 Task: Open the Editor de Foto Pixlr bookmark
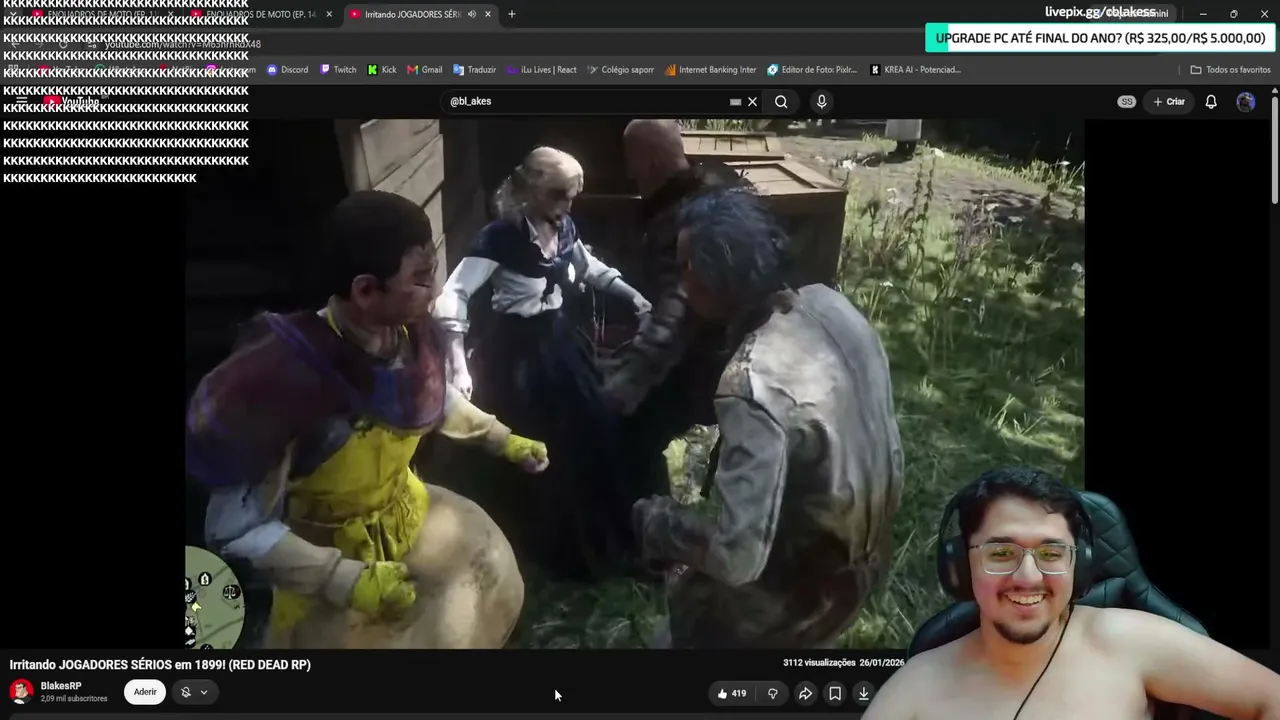click(813, 70)
